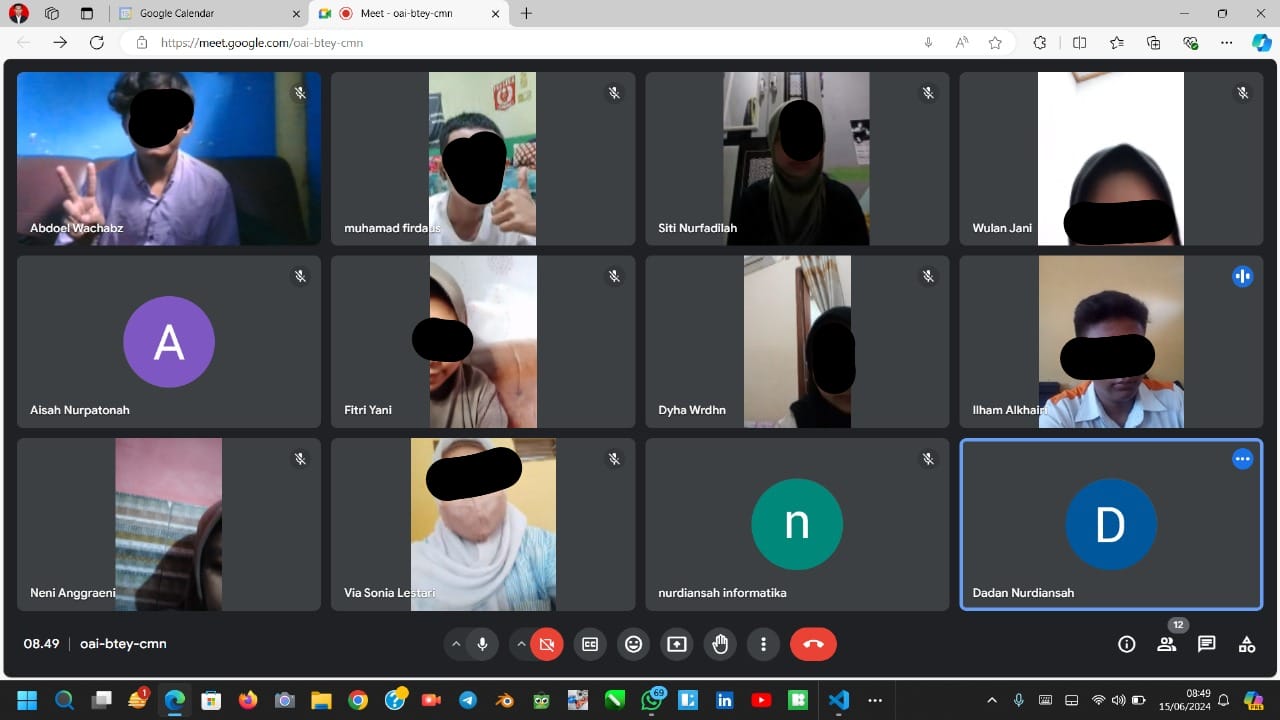Open the emoji reactions picker
Image resolution: width=1280 pixels, height=720 pixels.
pyautogui.click(x=633, y=644)
